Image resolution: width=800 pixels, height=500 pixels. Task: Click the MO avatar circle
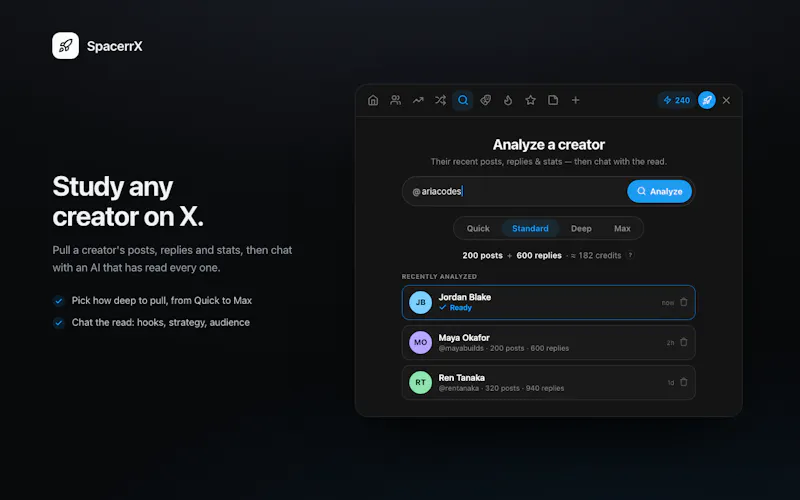click(420, 342)
